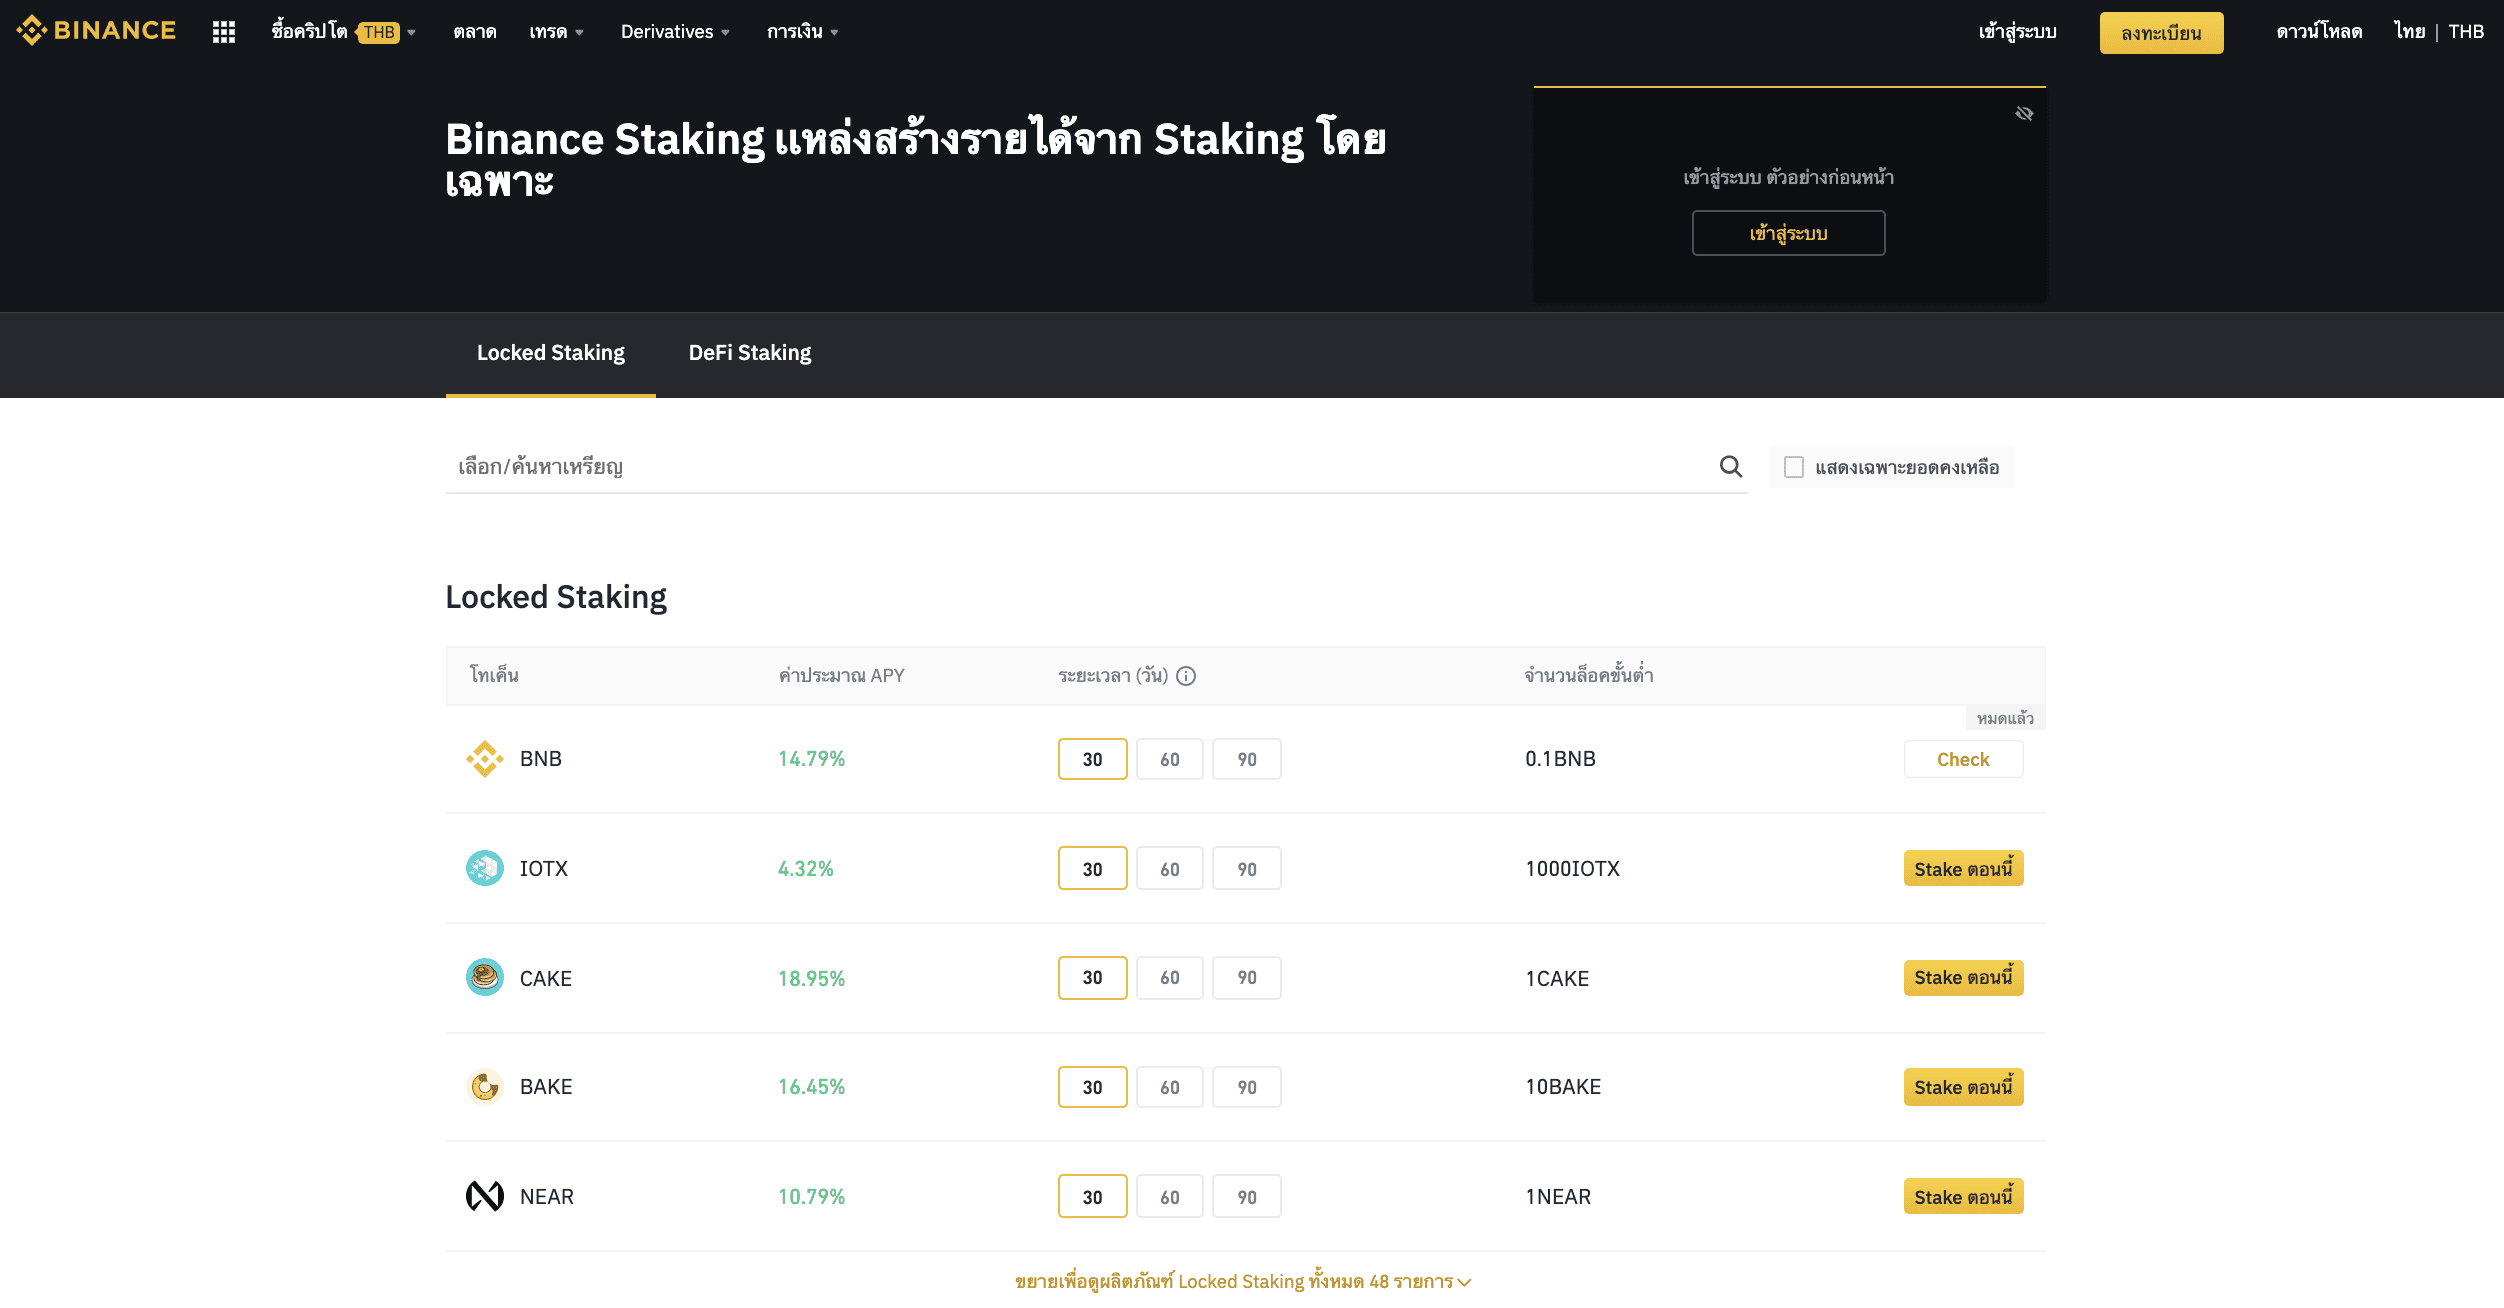Select 90-day duration for CAKE
This screenshot has height=1308, width=2504.
pyautogui.click(x=1247, y=978)
